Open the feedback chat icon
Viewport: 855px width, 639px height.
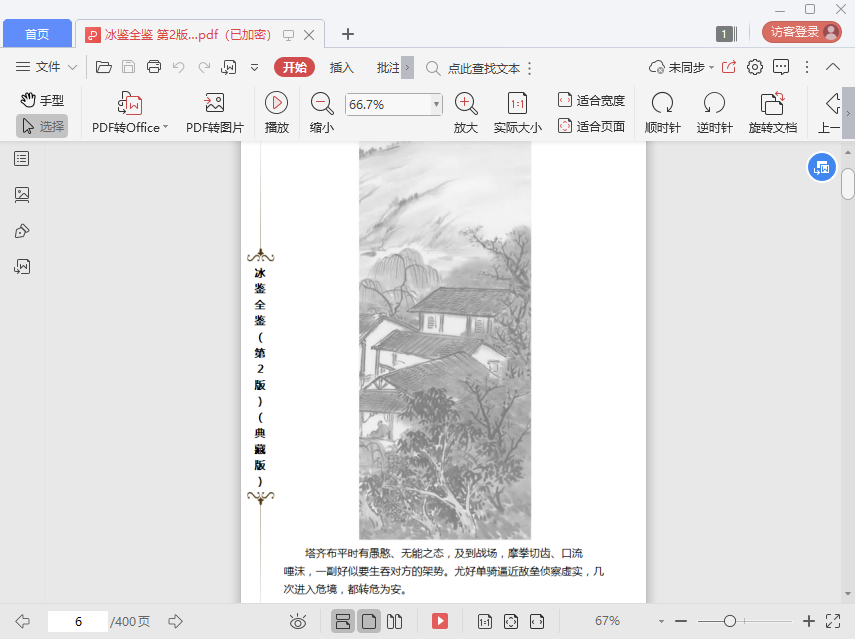click(x=781, y=67)
